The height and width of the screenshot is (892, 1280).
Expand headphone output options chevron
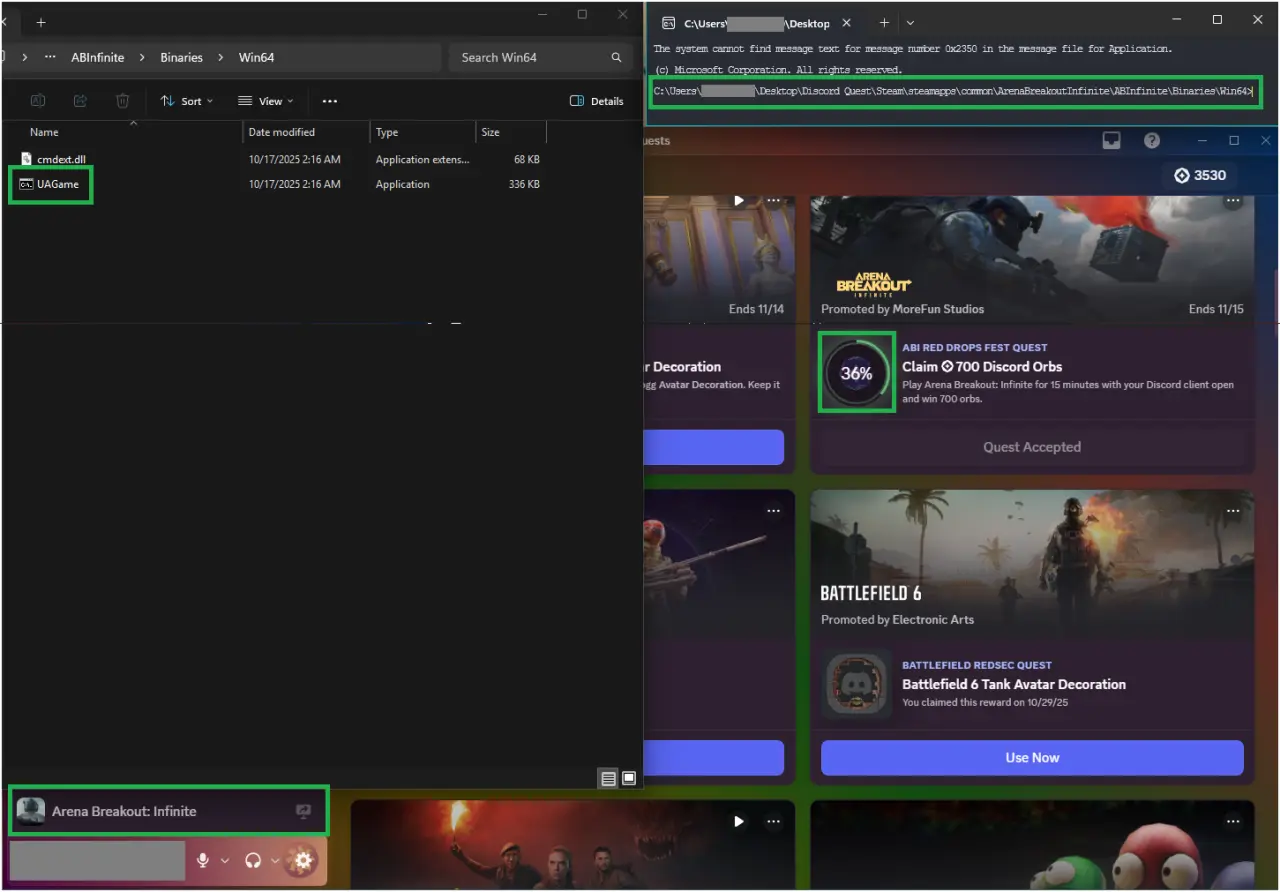click(x=275, y=860)
